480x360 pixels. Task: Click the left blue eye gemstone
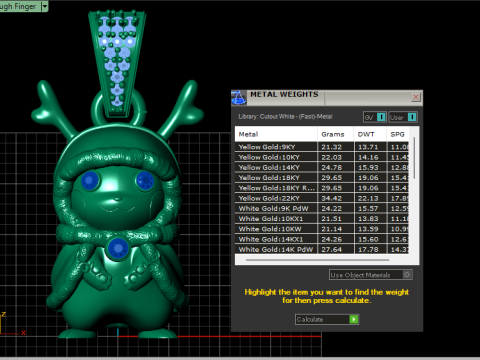[90, 181]
